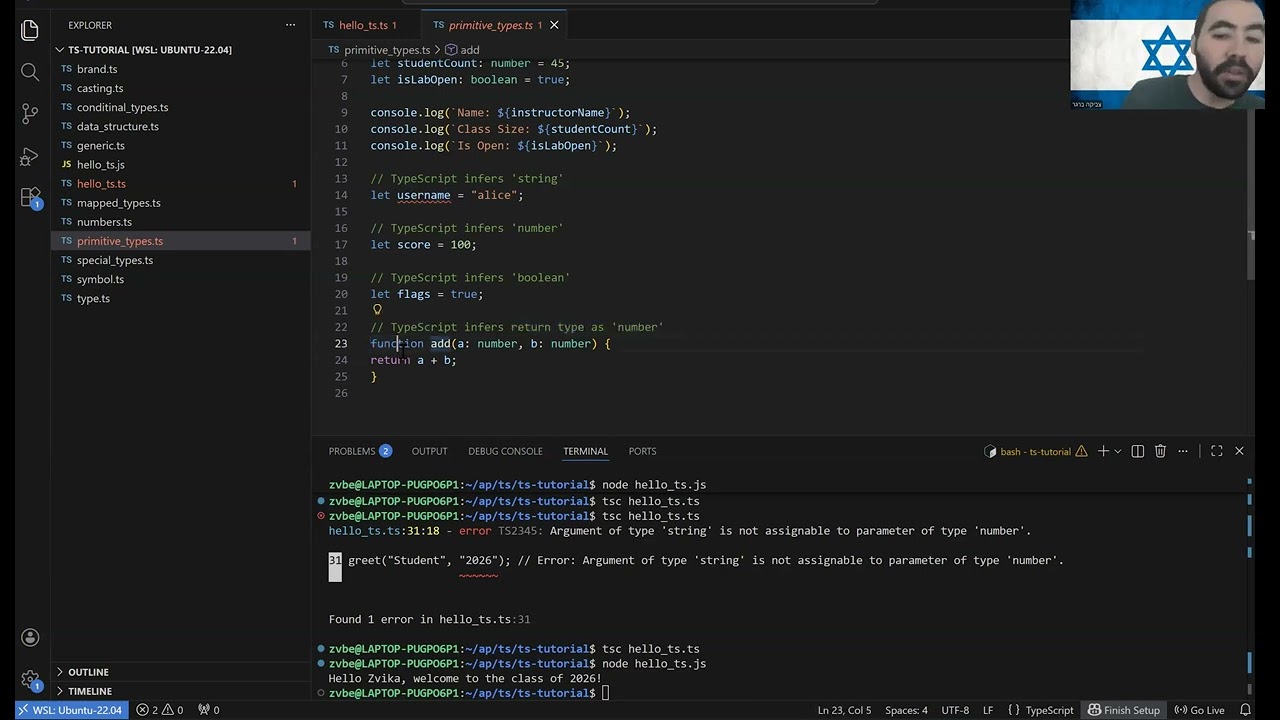Viewport: 1280px width, 720px height.
Task: Click Finish Setup in status bar
Action: (1123, 710)
